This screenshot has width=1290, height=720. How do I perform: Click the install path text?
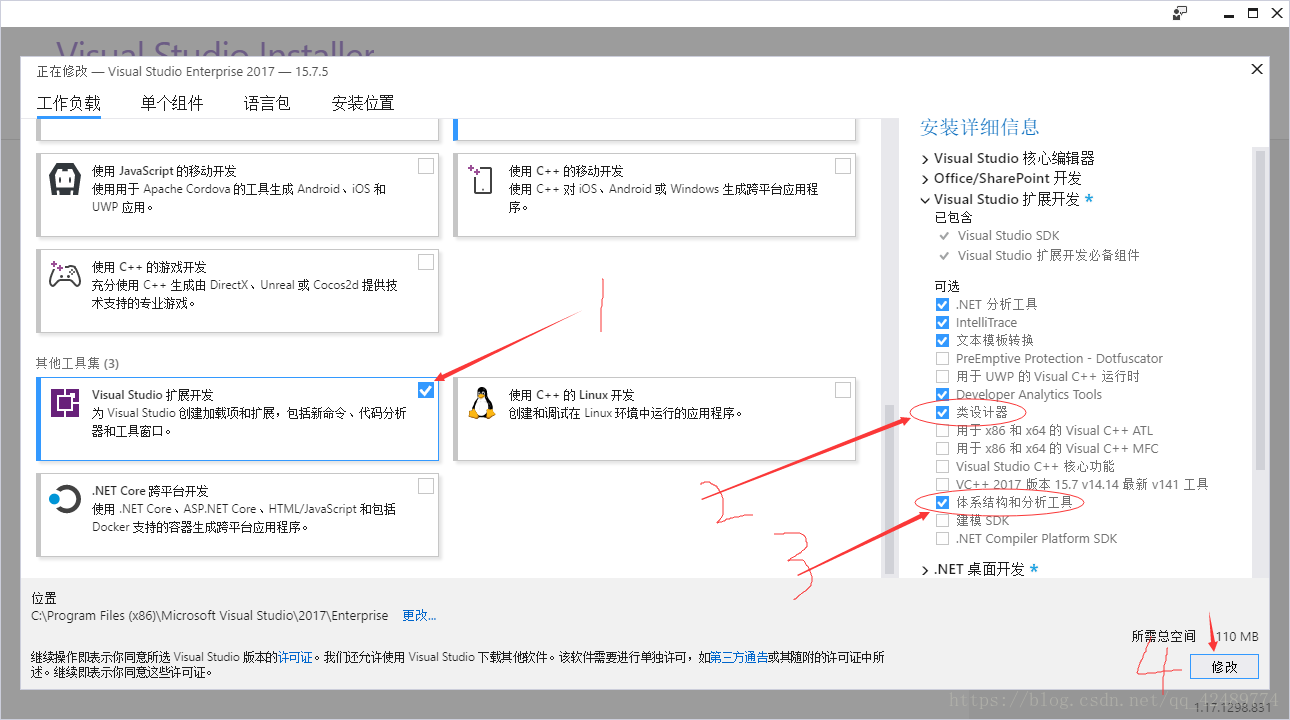coord(210,615)
